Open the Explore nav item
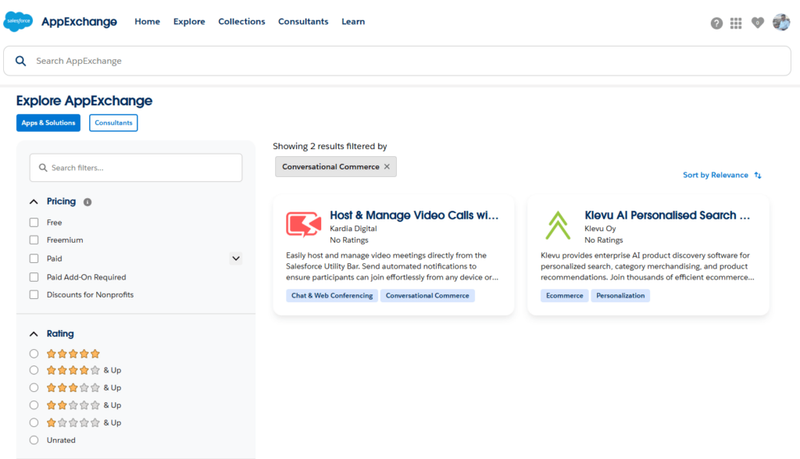The width and height of the screenshot is (800, 459). [189, 21]
